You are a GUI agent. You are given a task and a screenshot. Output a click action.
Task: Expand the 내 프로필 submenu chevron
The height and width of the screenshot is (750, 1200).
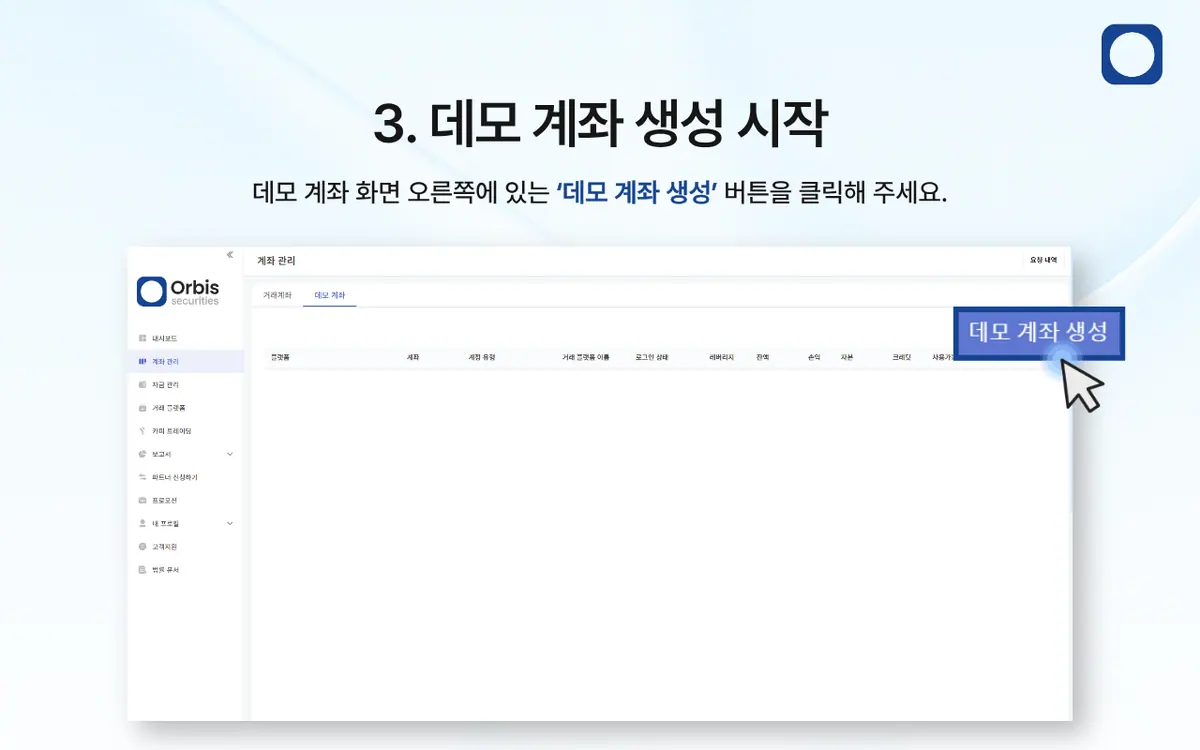coord(230,523)
